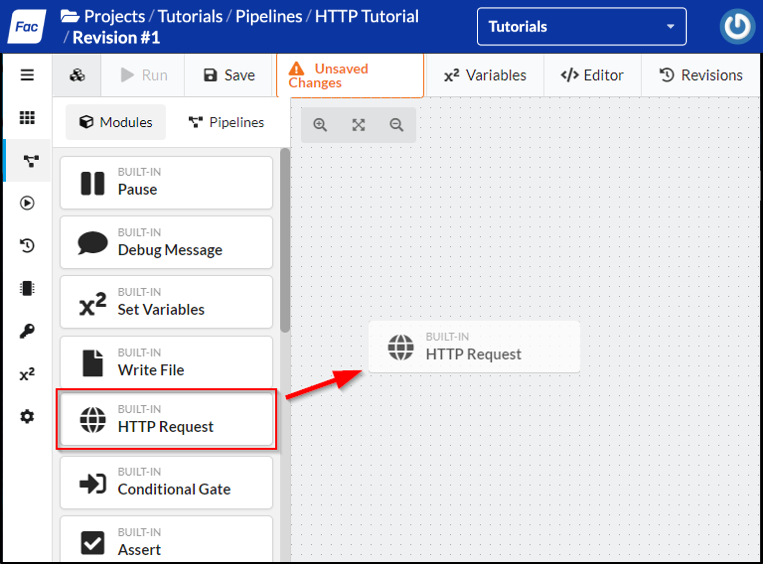Click the Projects breadcrumb link
The height and width of the screenshot is (564, 763).
(114, 16)
